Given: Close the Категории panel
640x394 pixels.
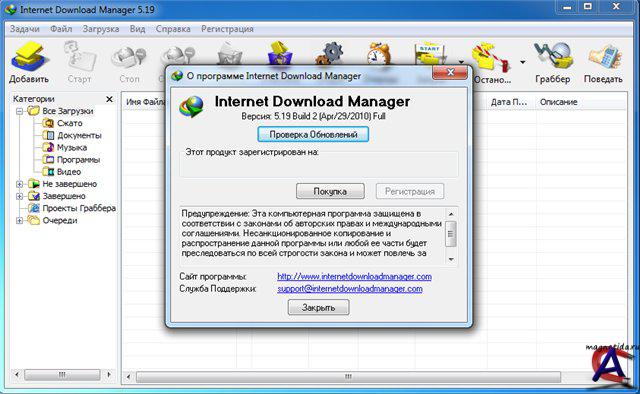Looking at the screenshot, I should (x=109, y=99).
